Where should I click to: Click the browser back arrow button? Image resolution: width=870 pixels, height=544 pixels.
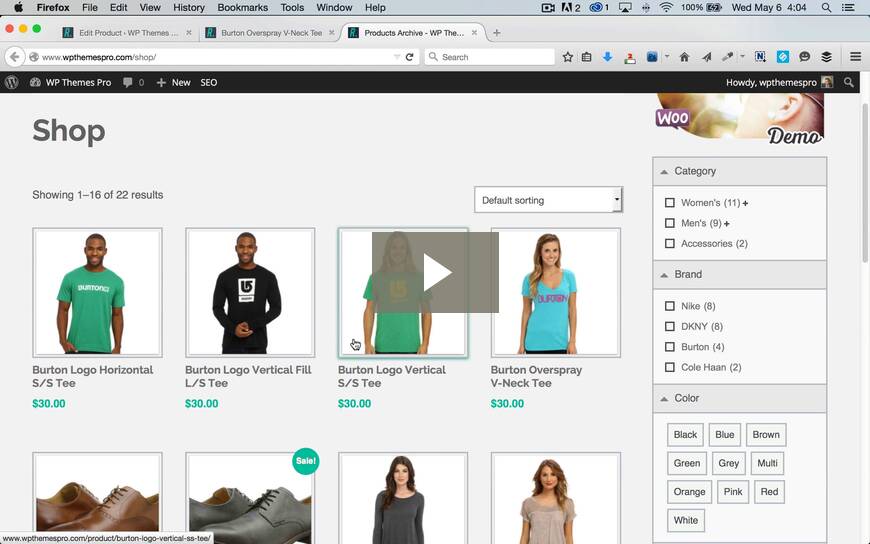point(15,57)
